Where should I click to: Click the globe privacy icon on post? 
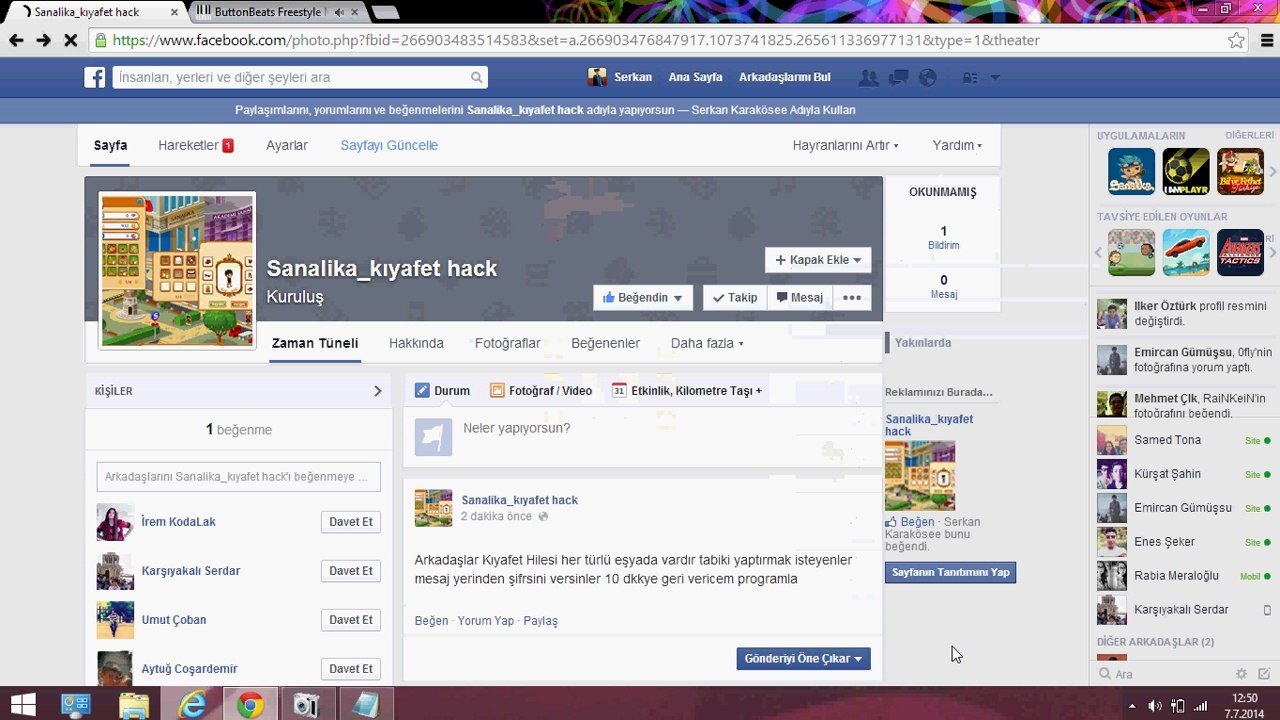point(543,517)
